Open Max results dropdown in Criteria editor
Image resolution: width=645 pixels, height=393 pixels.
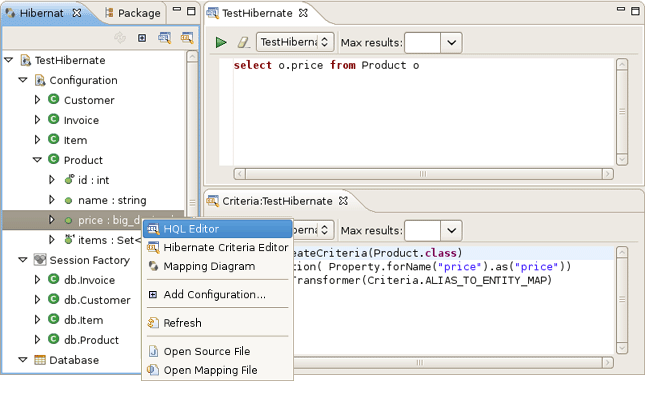451,230
